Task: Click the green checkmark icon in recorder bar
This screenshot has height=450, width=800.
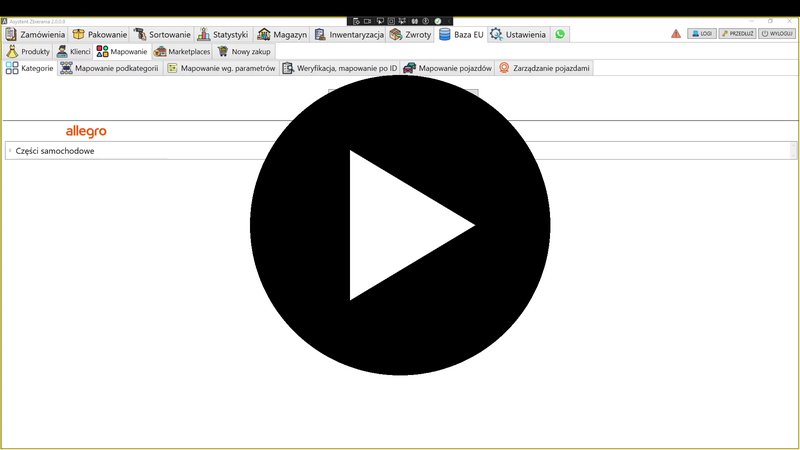Action: click(x=438, y=21)
